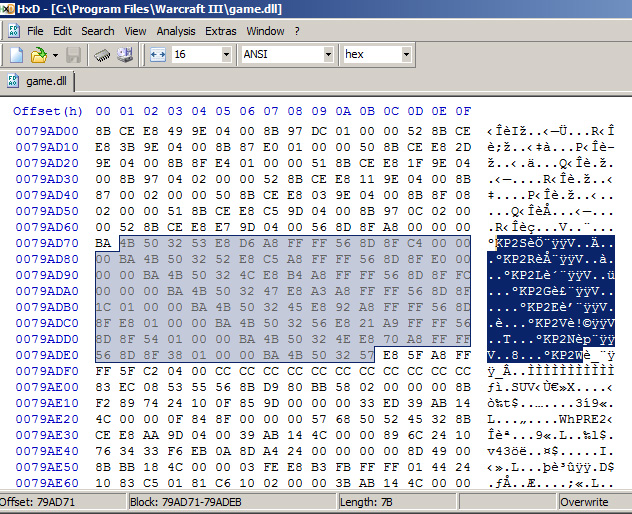Image resolution: width=632 pixels, height=514 pixels.
Task: Click offset row 0079AE60
Action: coord(47,483)
